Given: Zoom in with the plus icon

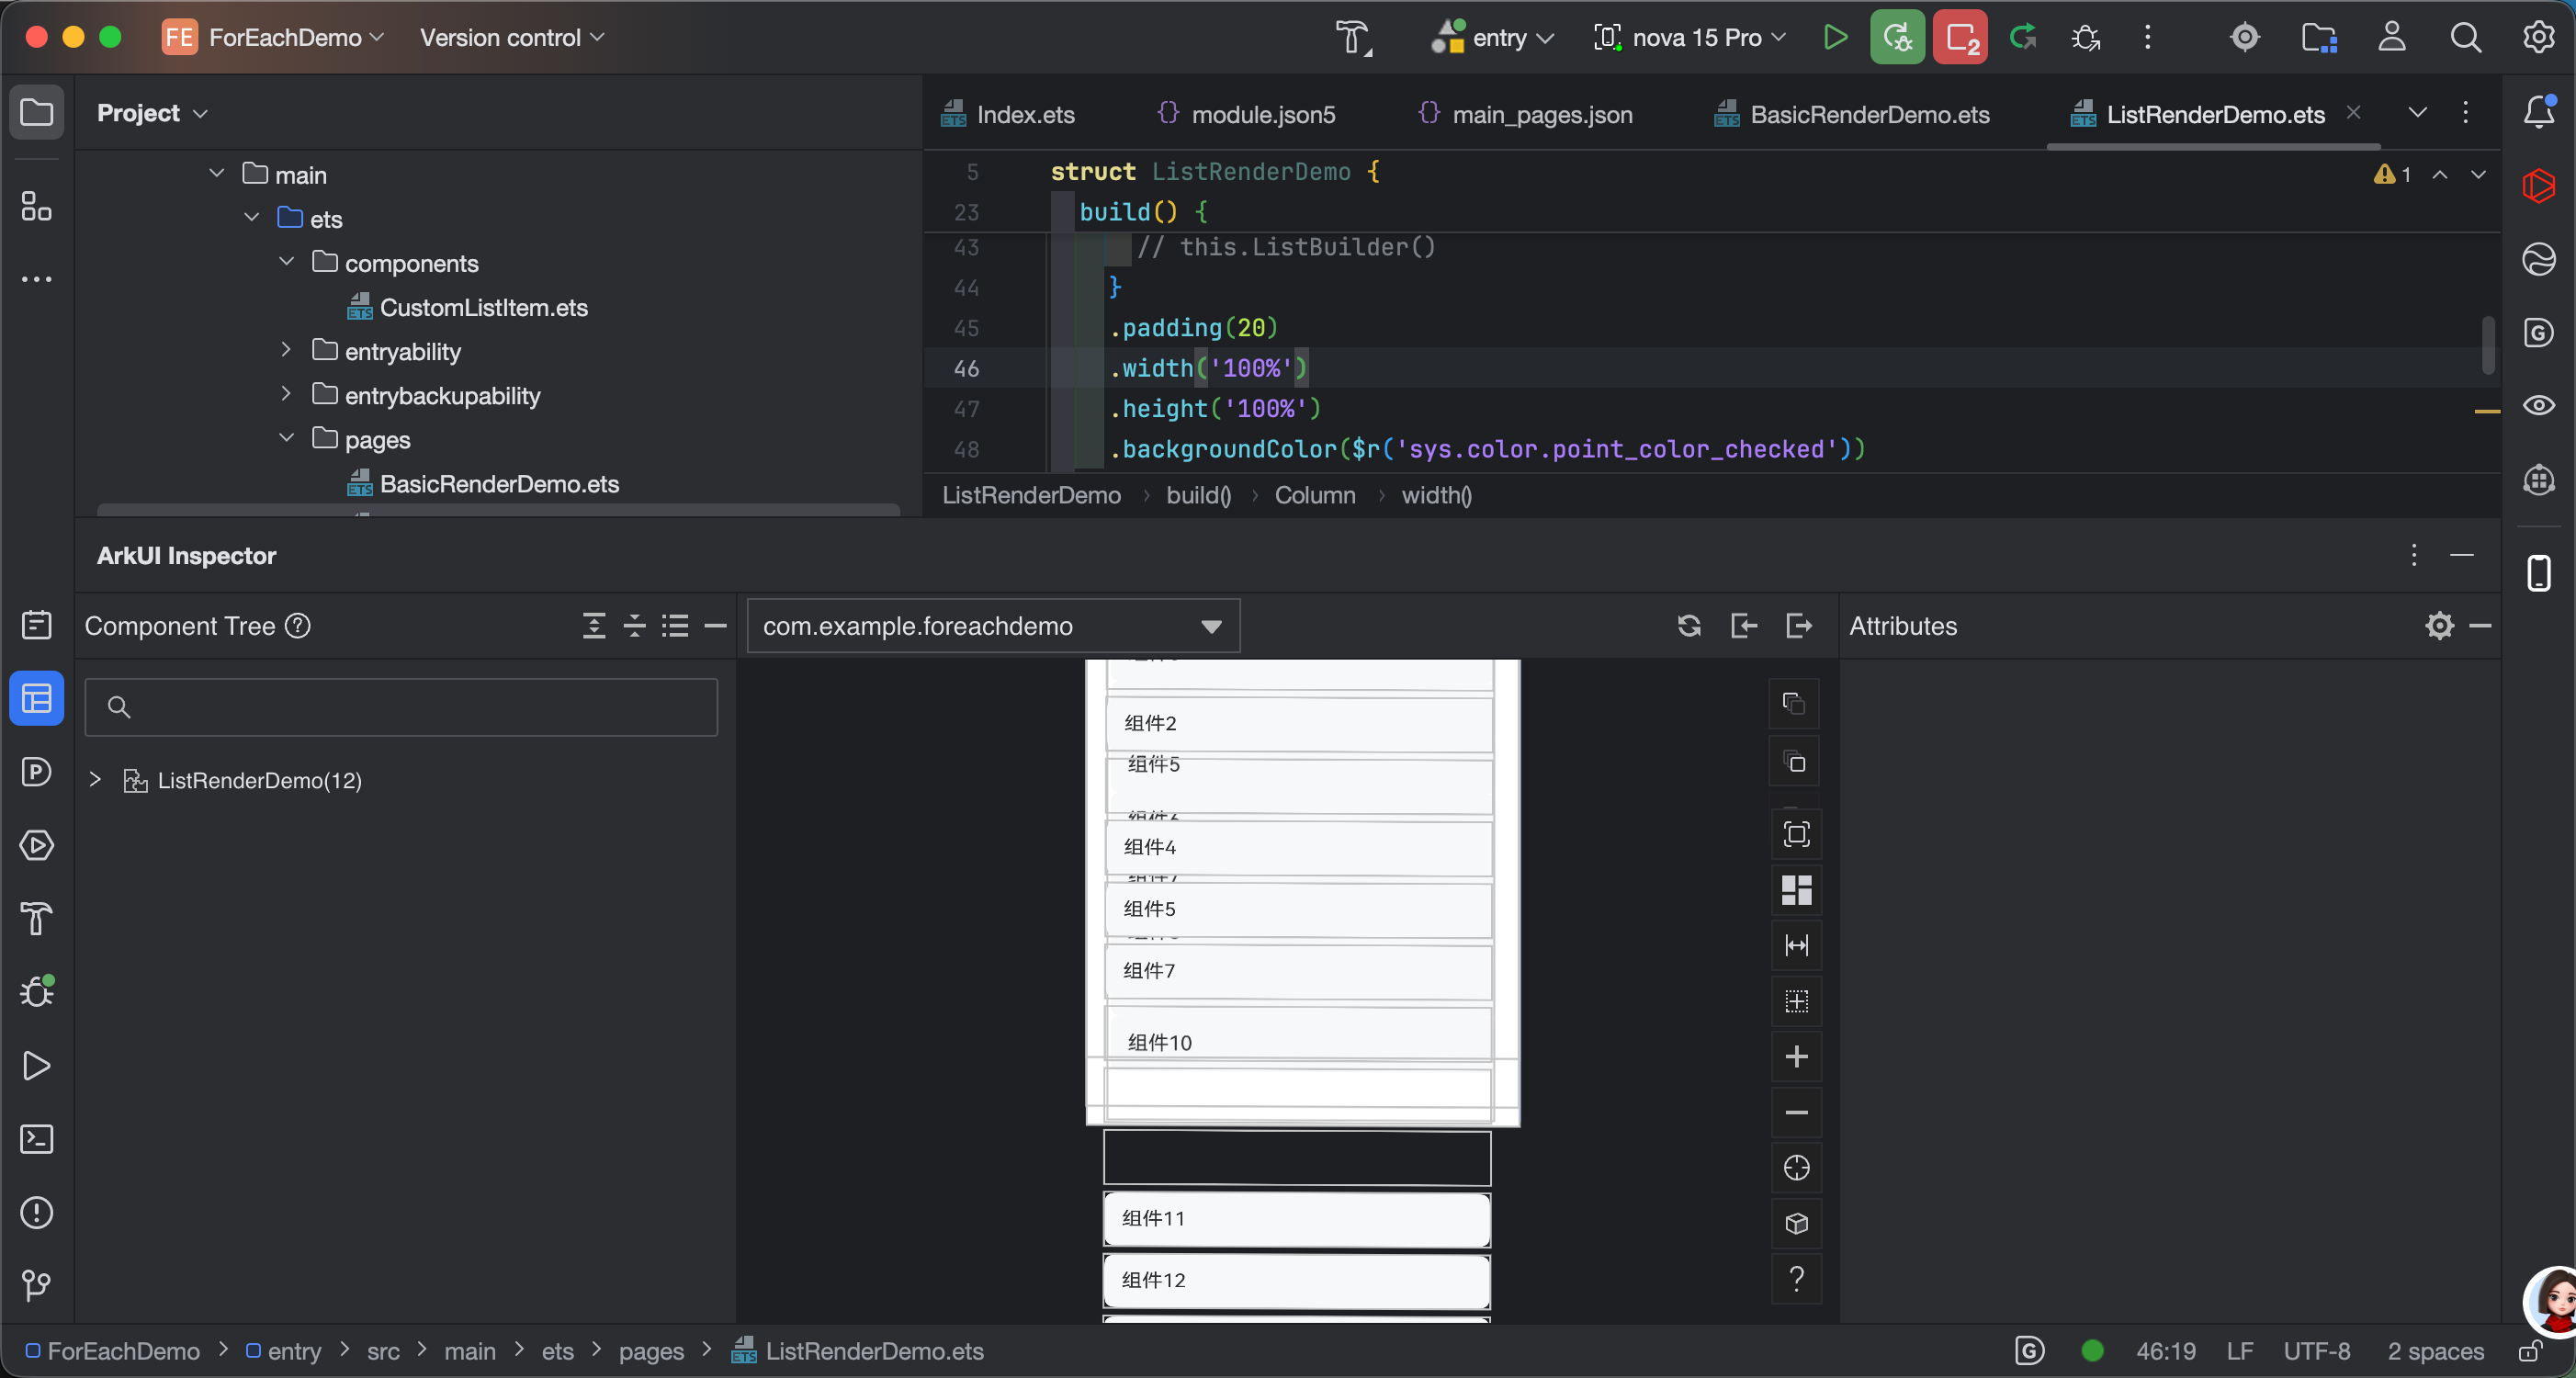Looking at the screenshot, I should coord(1796,1057).
